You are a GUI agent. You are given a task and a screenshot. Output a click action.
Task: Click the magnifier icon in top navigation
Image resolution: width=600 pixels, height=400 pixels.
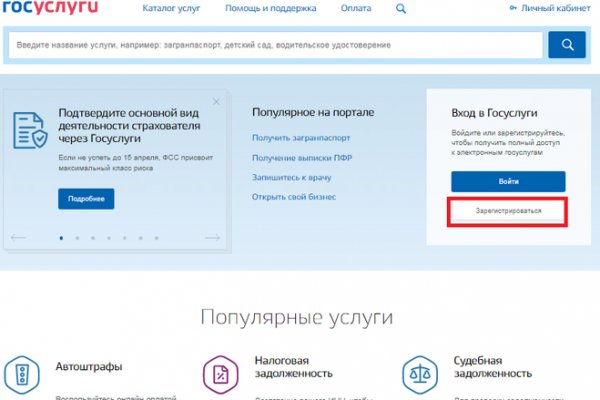pyautogui.click(x=401, y=9)
